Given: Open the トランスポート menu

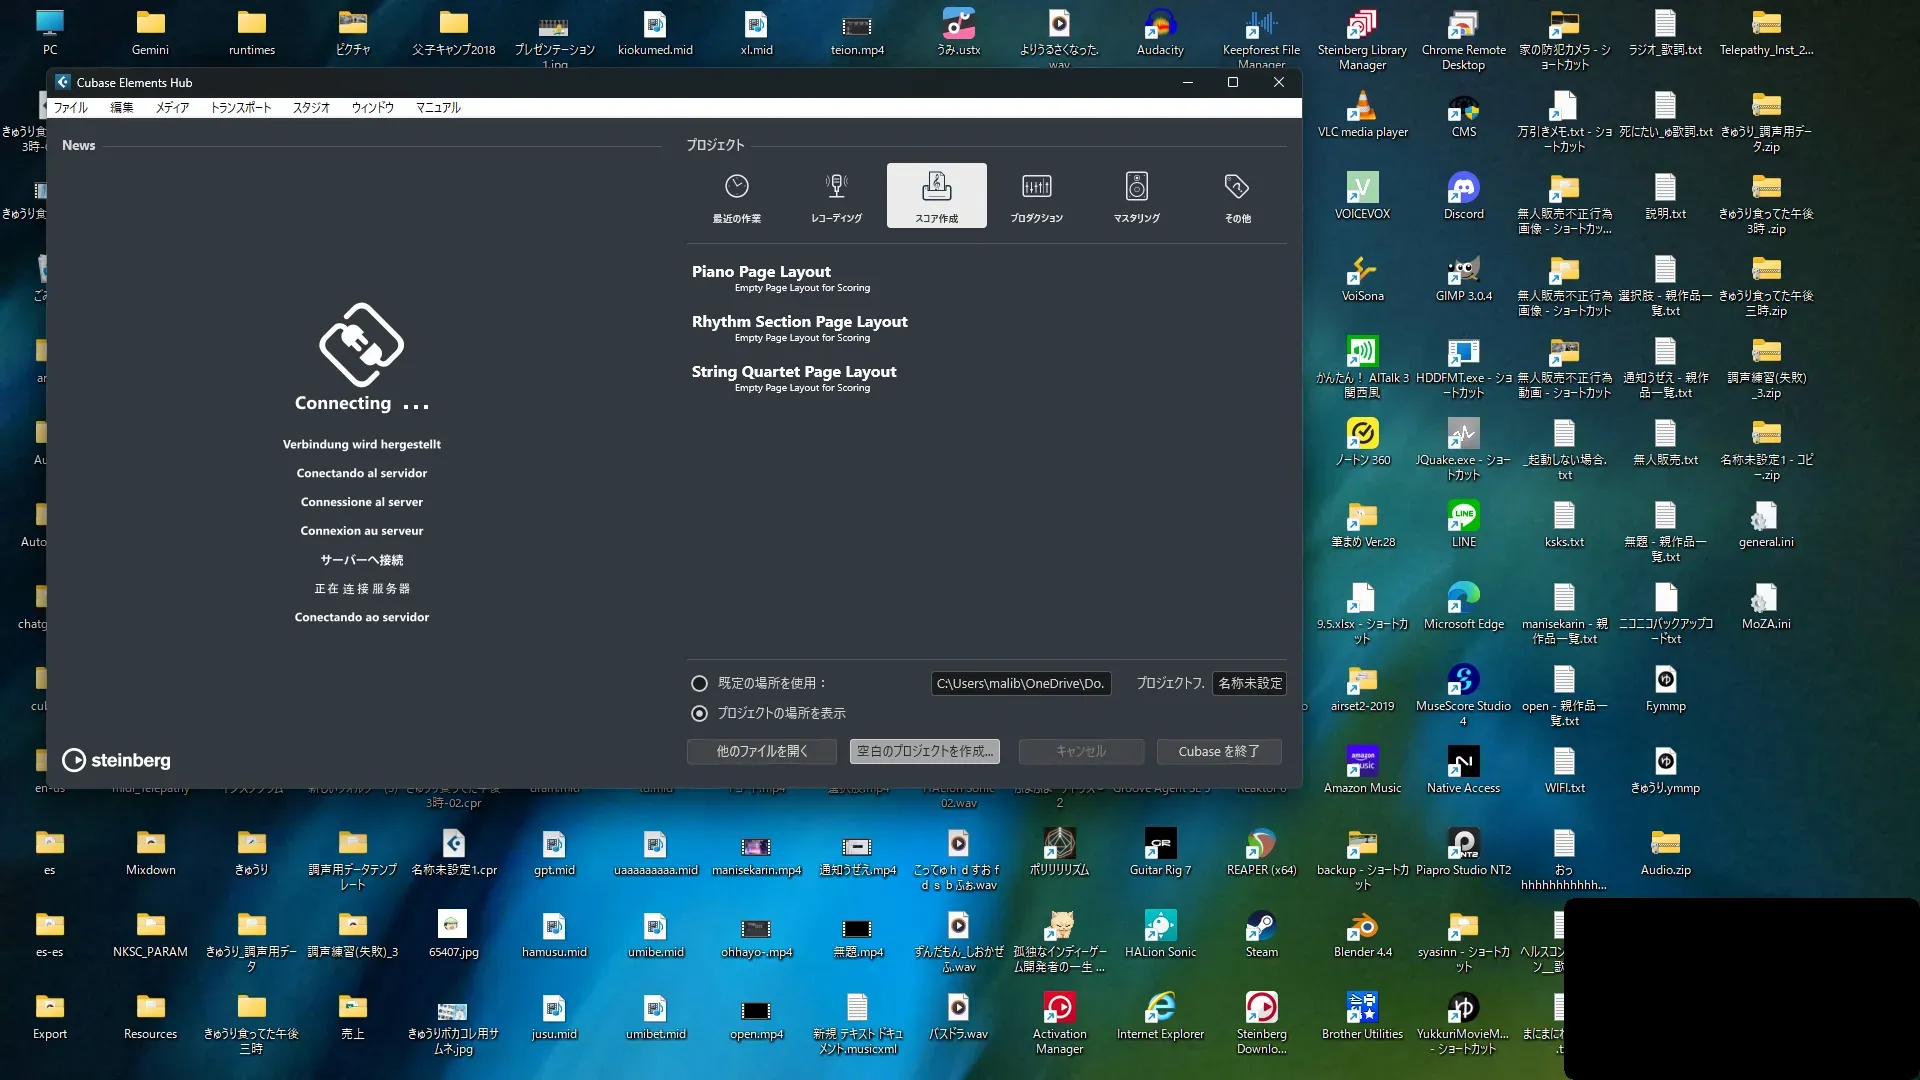Looking at the screenshot, I should 240,107.
